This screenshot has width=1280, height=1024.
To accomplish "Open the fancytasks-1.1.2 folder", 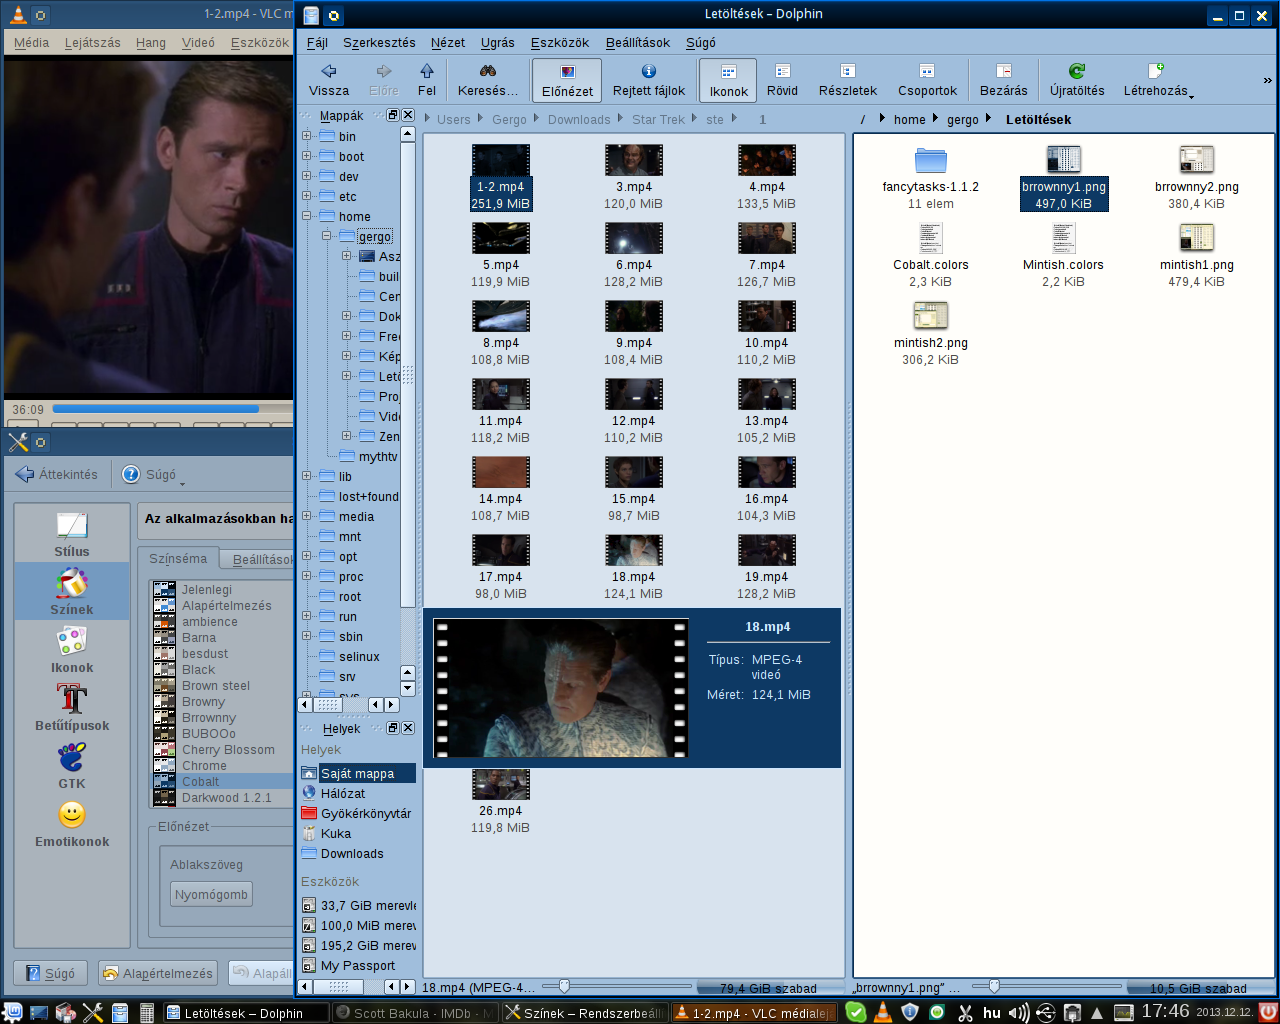I will click(x=931, y=179).
